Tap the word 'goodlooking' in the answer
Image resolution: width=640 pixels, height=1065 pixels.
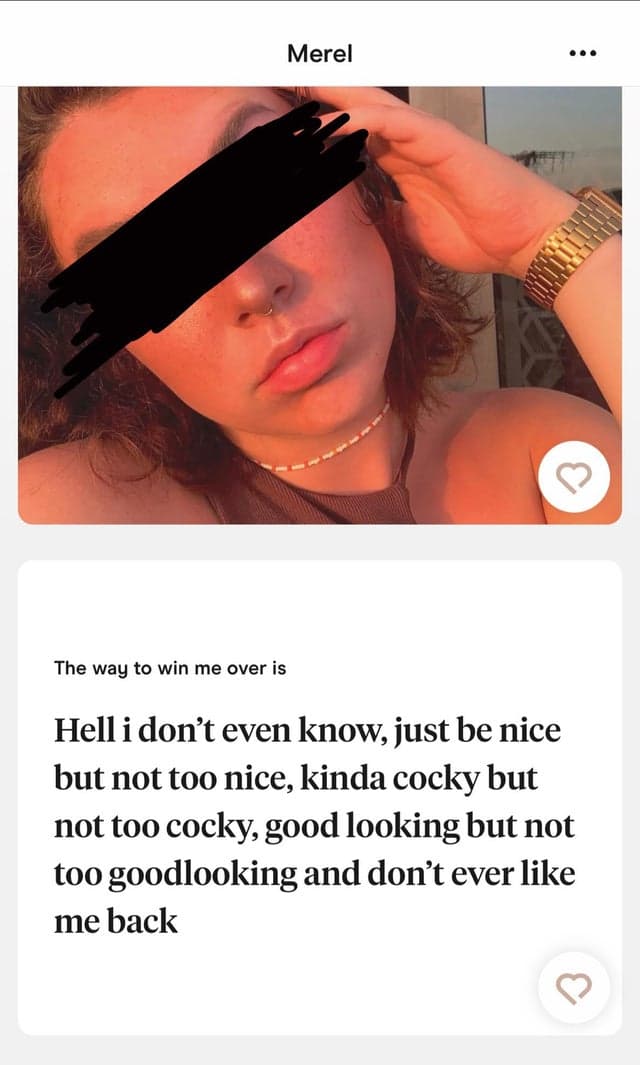[202, 875]
